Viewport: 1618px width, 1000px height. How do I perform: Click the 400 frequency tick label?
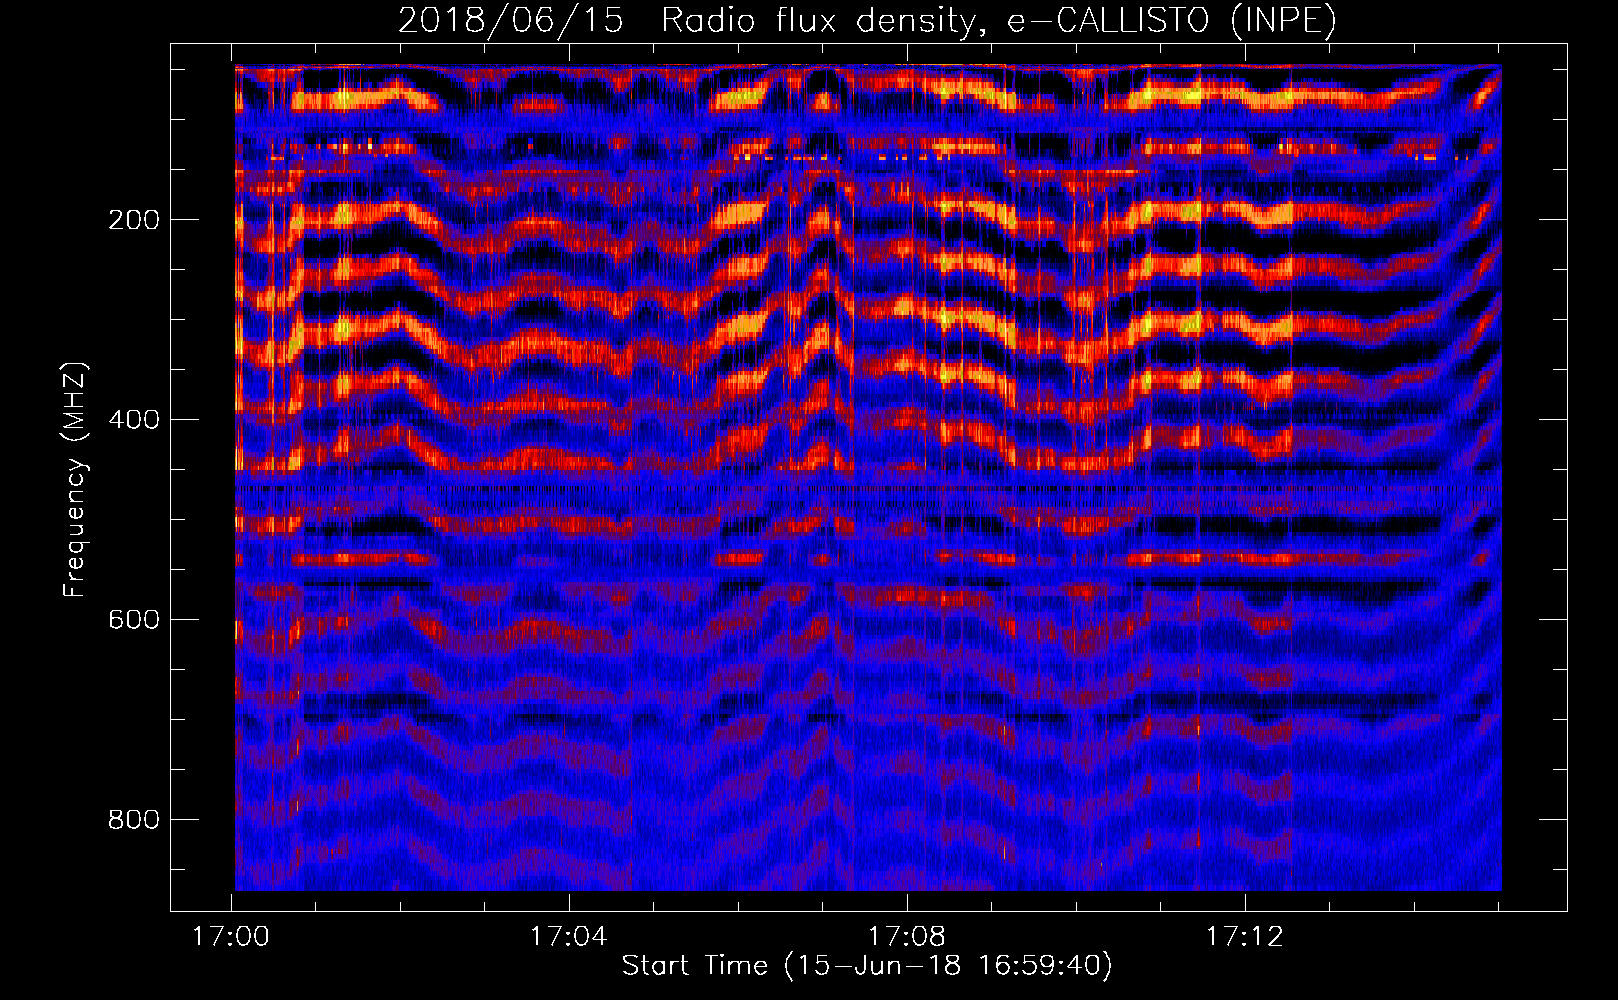click(x=134, y=420)
